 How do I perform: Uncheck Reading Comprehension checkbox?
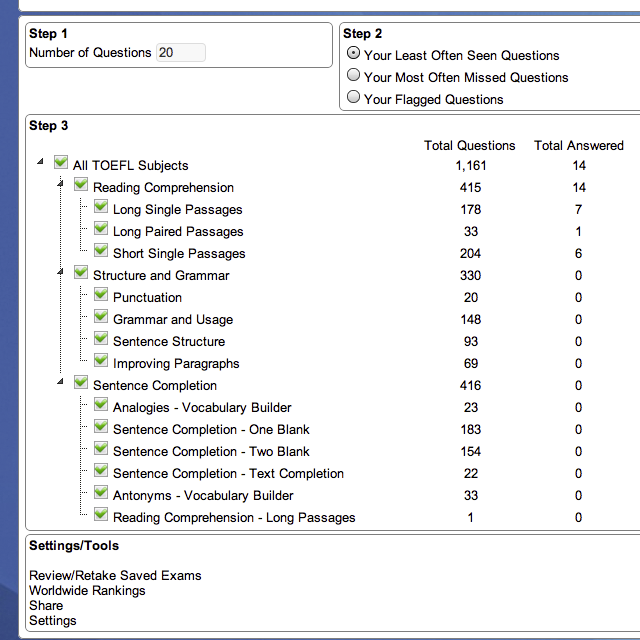(x=81, y=184)
